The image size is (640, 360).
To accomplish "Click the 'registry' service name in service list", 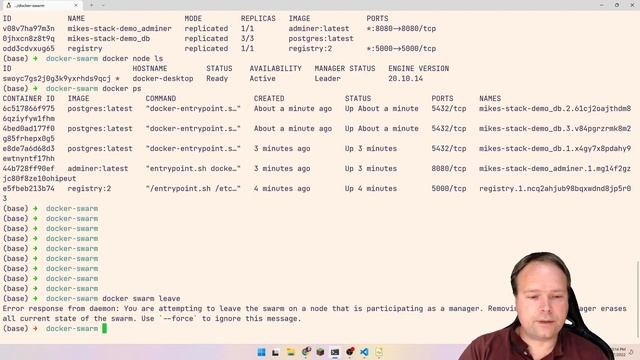I will pos(85,49).
